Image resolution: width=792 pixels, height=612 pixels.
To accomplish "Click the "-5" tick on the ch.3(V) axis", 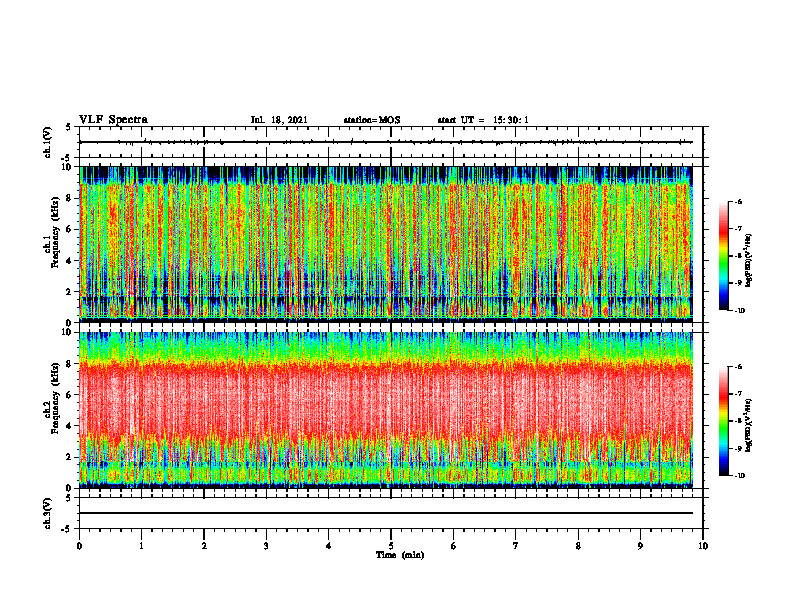I will point(68,529).
